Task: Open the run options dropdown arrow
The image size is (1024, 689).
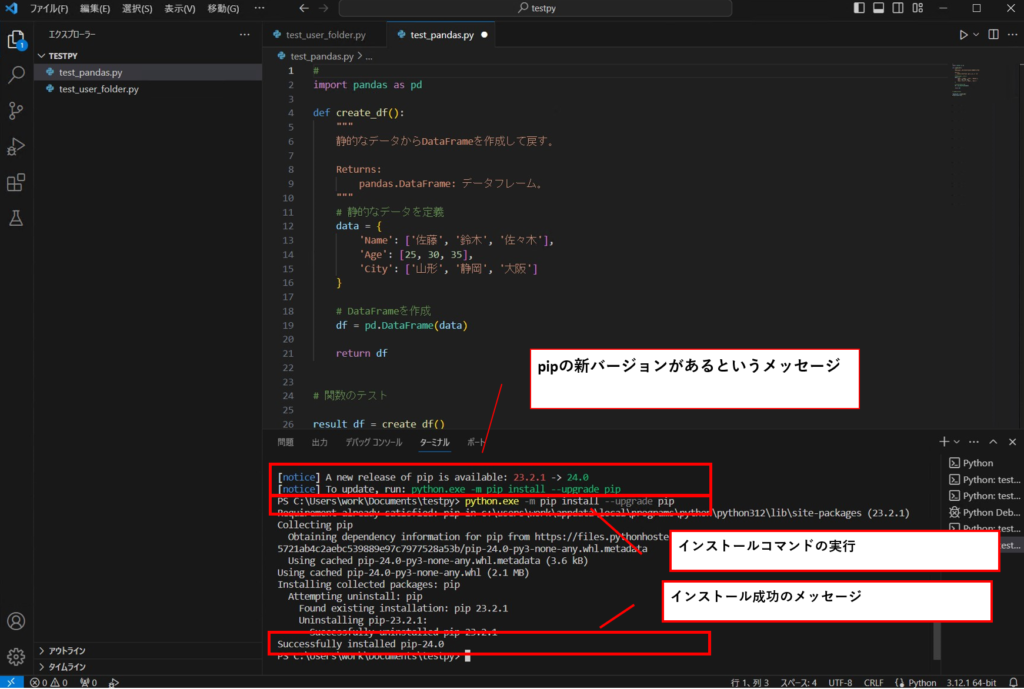Action: coord(976,35)
